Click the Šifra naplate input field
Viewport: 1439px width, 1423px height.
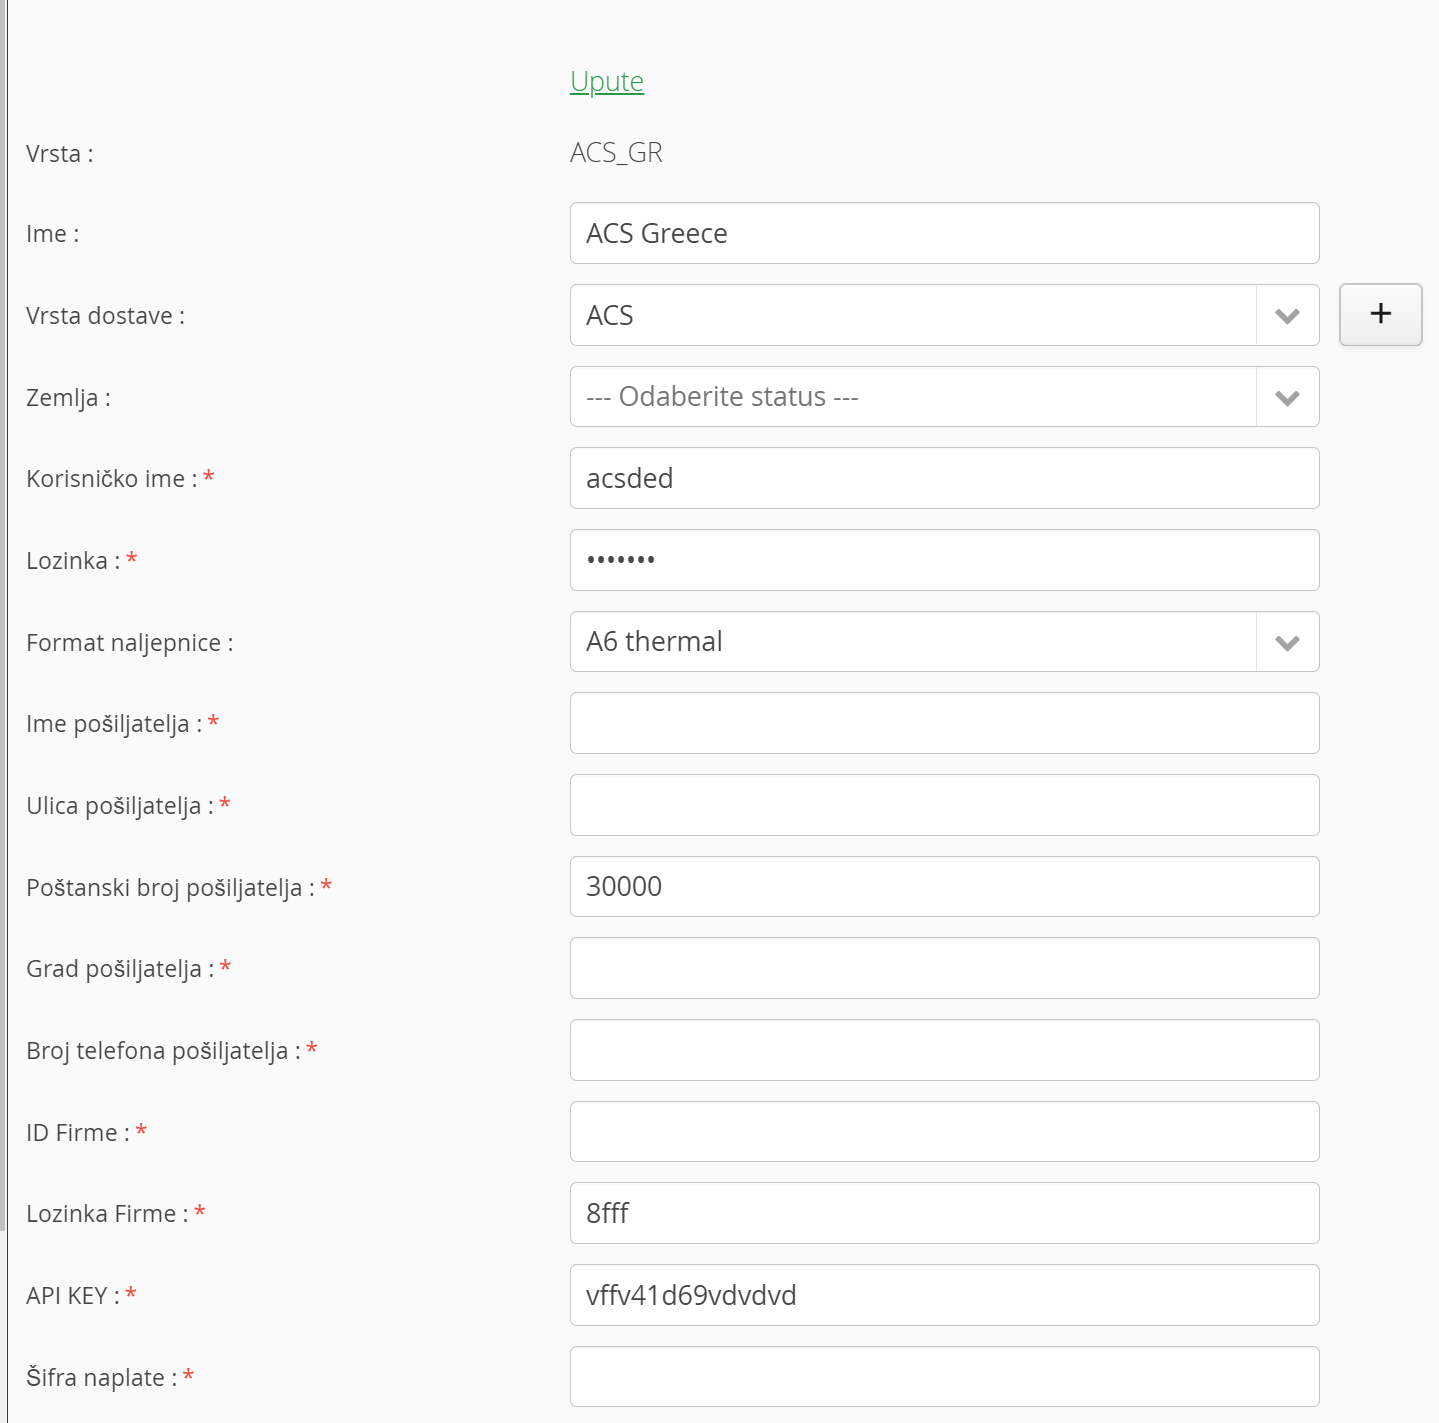(944, 1377)
